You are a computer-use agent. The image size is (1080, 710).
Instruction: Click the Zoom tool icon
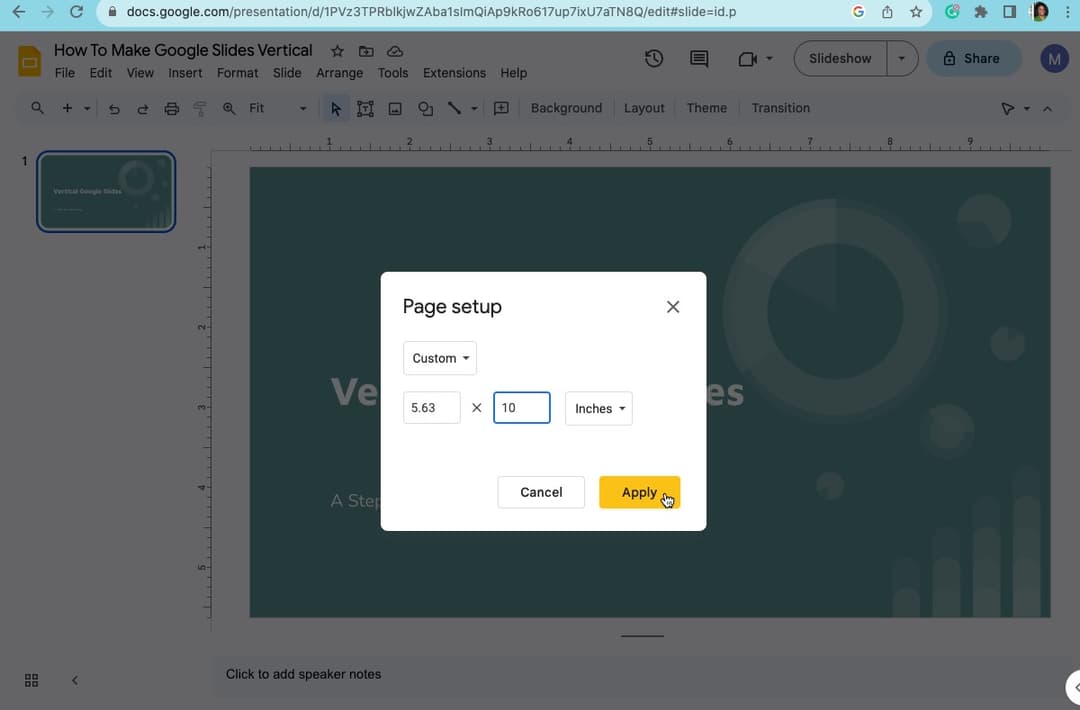pyautogui.click(x=229, y=109)
